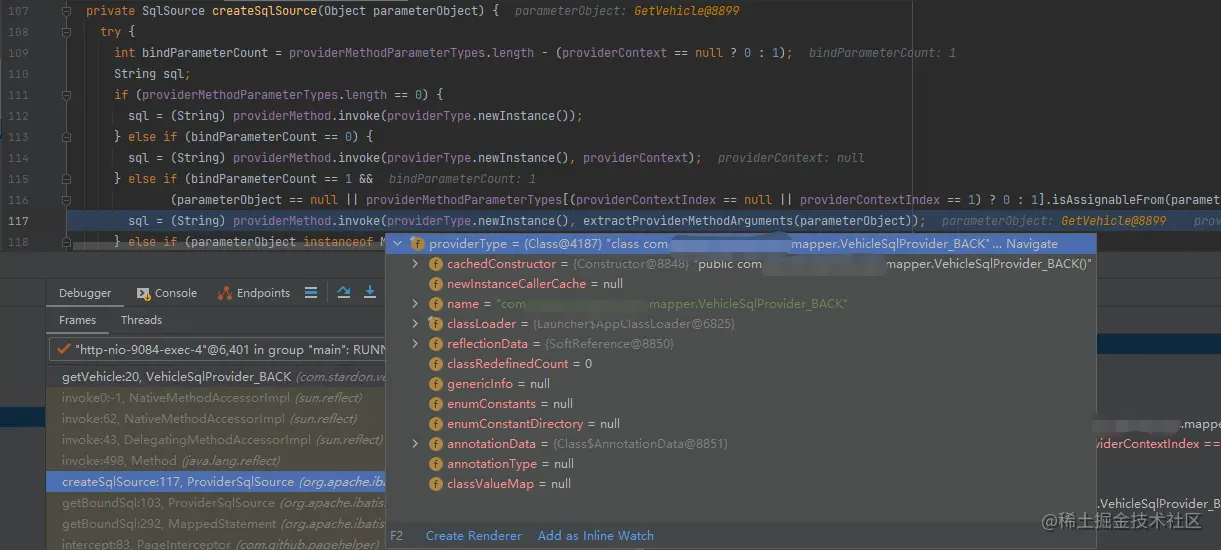Click the Console tab terminal icon
Viewport: 1221px width, 550px height.
click(x=144, y=293)
